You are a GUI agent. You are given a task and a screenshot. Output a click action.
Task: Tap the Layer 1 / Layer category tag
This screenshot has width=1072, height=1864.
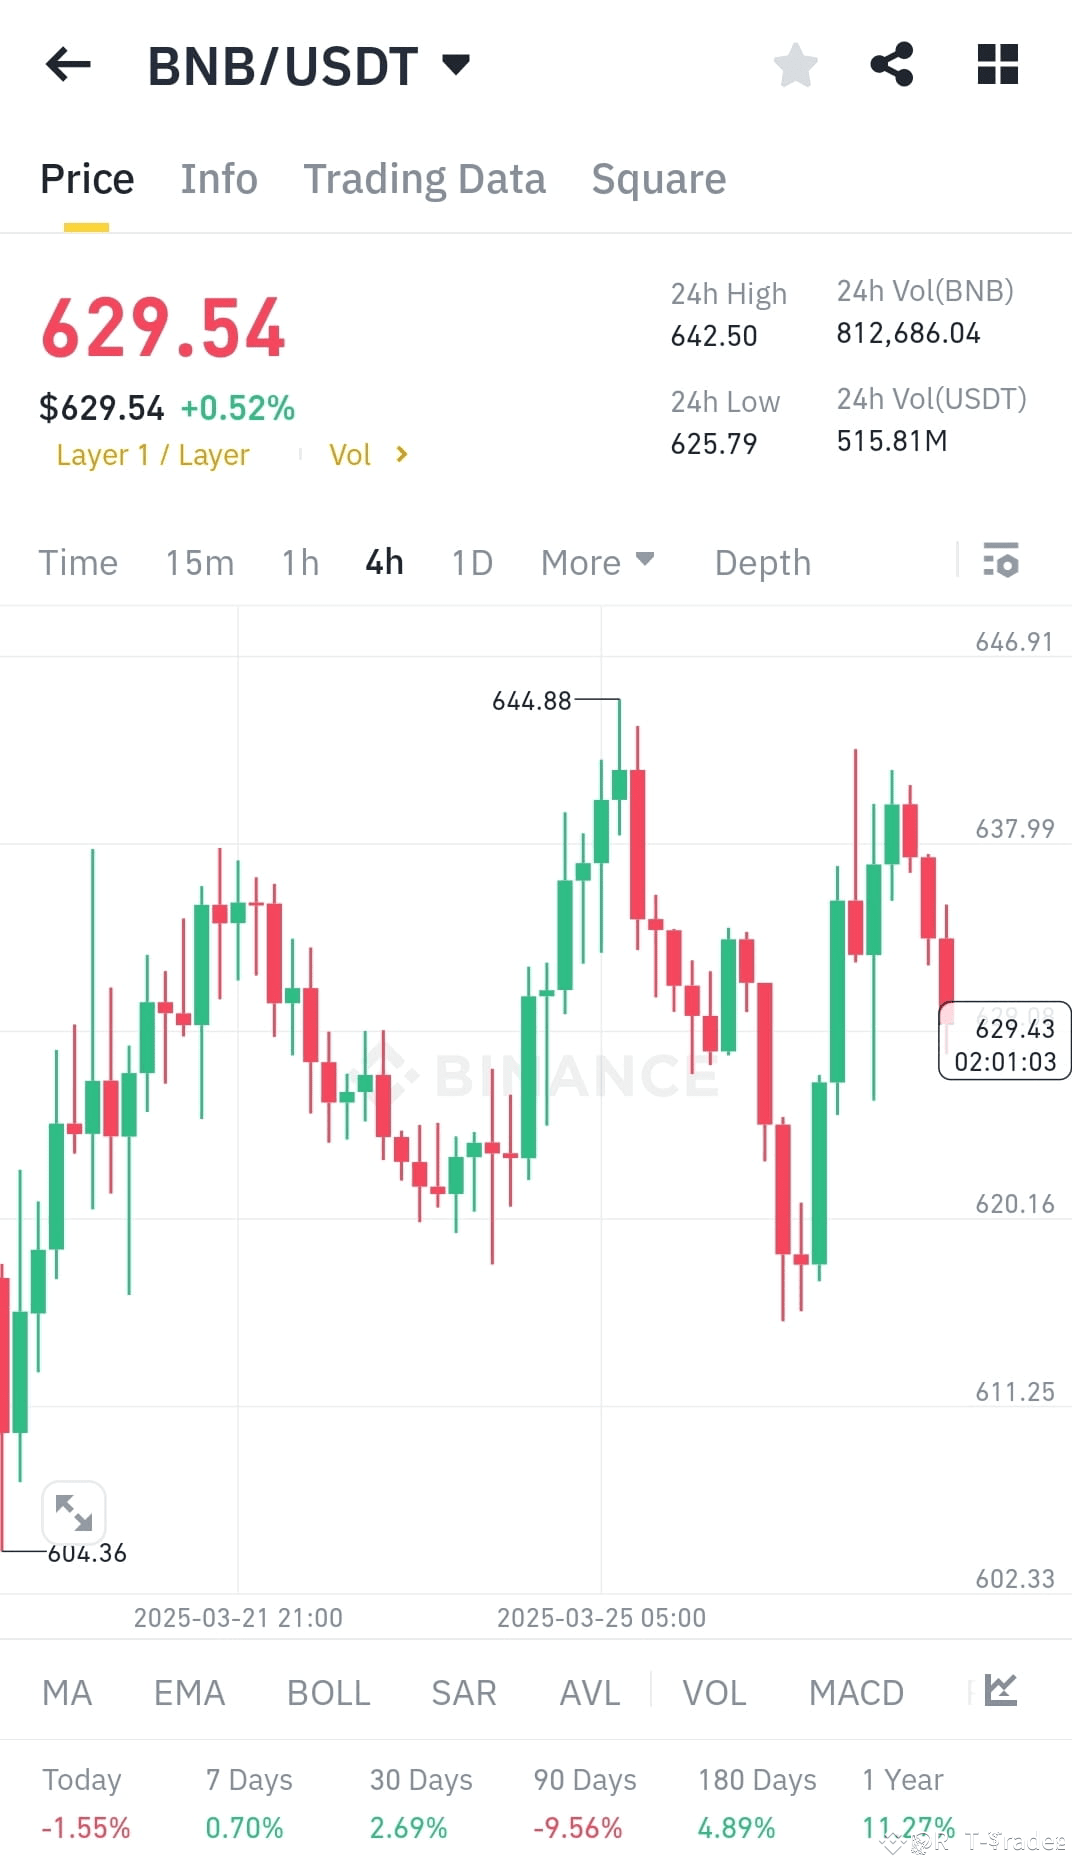pos(153,454)
